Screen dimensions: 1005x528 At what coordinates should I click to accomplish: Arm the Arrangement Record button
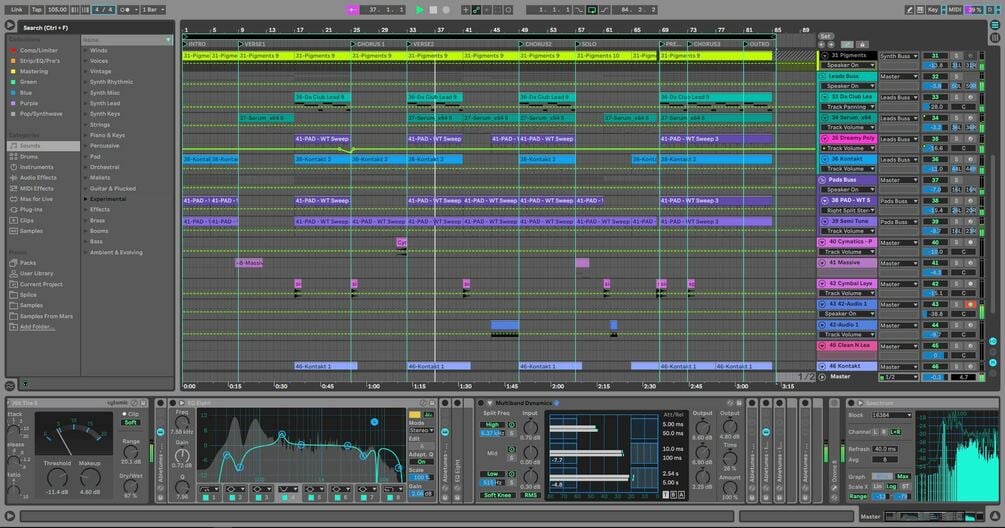click(446, 10)
